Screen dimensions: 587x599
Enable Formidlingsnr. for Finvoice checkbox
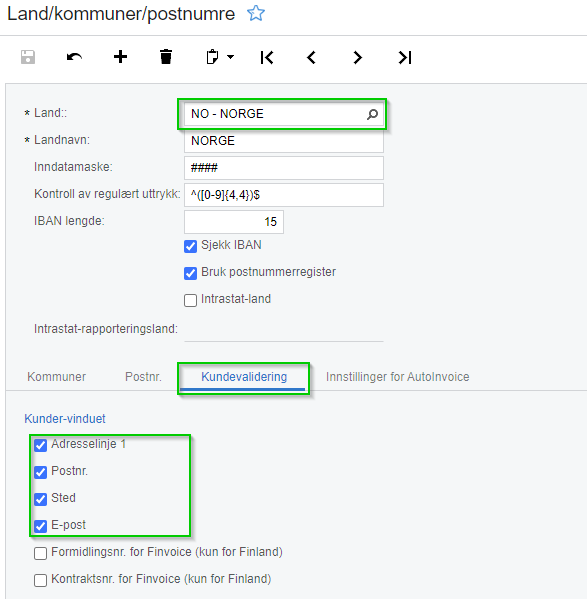(x=40, y=553)
